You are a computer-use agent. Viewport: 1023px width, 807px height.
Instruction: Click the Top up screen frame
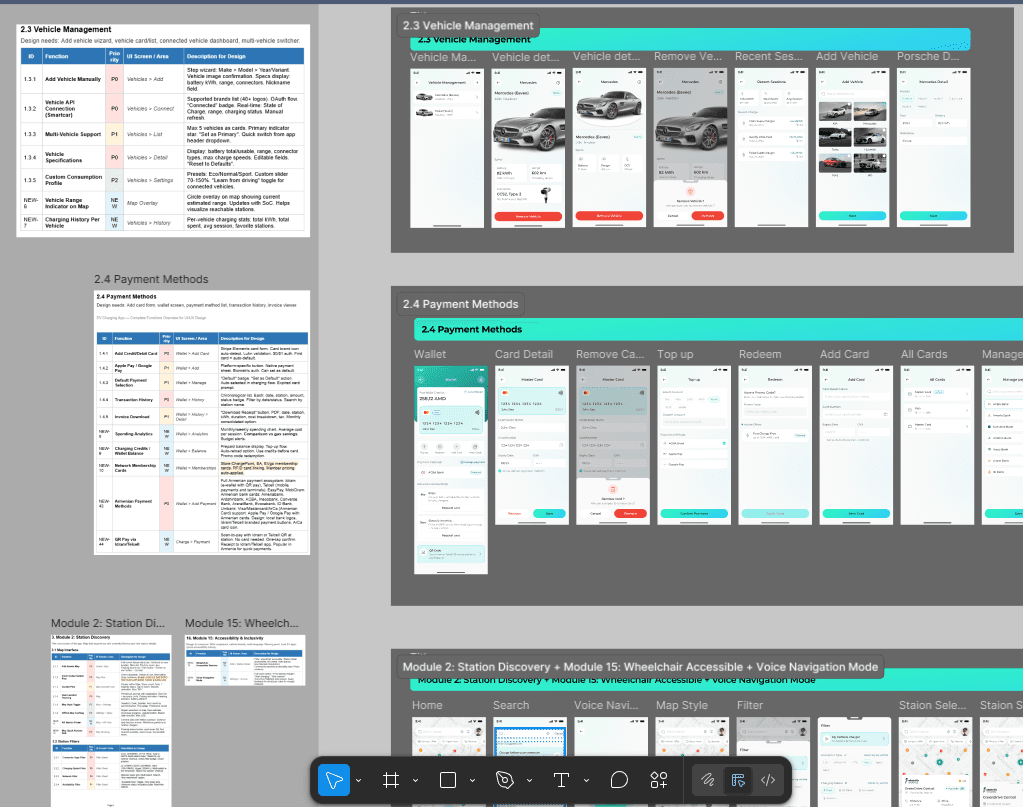pyautogui.click(x=694, y=445)
